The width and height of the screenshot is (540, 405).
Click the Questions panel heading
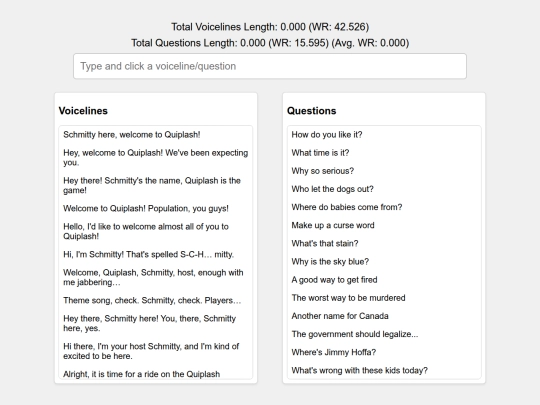[311, 111]
